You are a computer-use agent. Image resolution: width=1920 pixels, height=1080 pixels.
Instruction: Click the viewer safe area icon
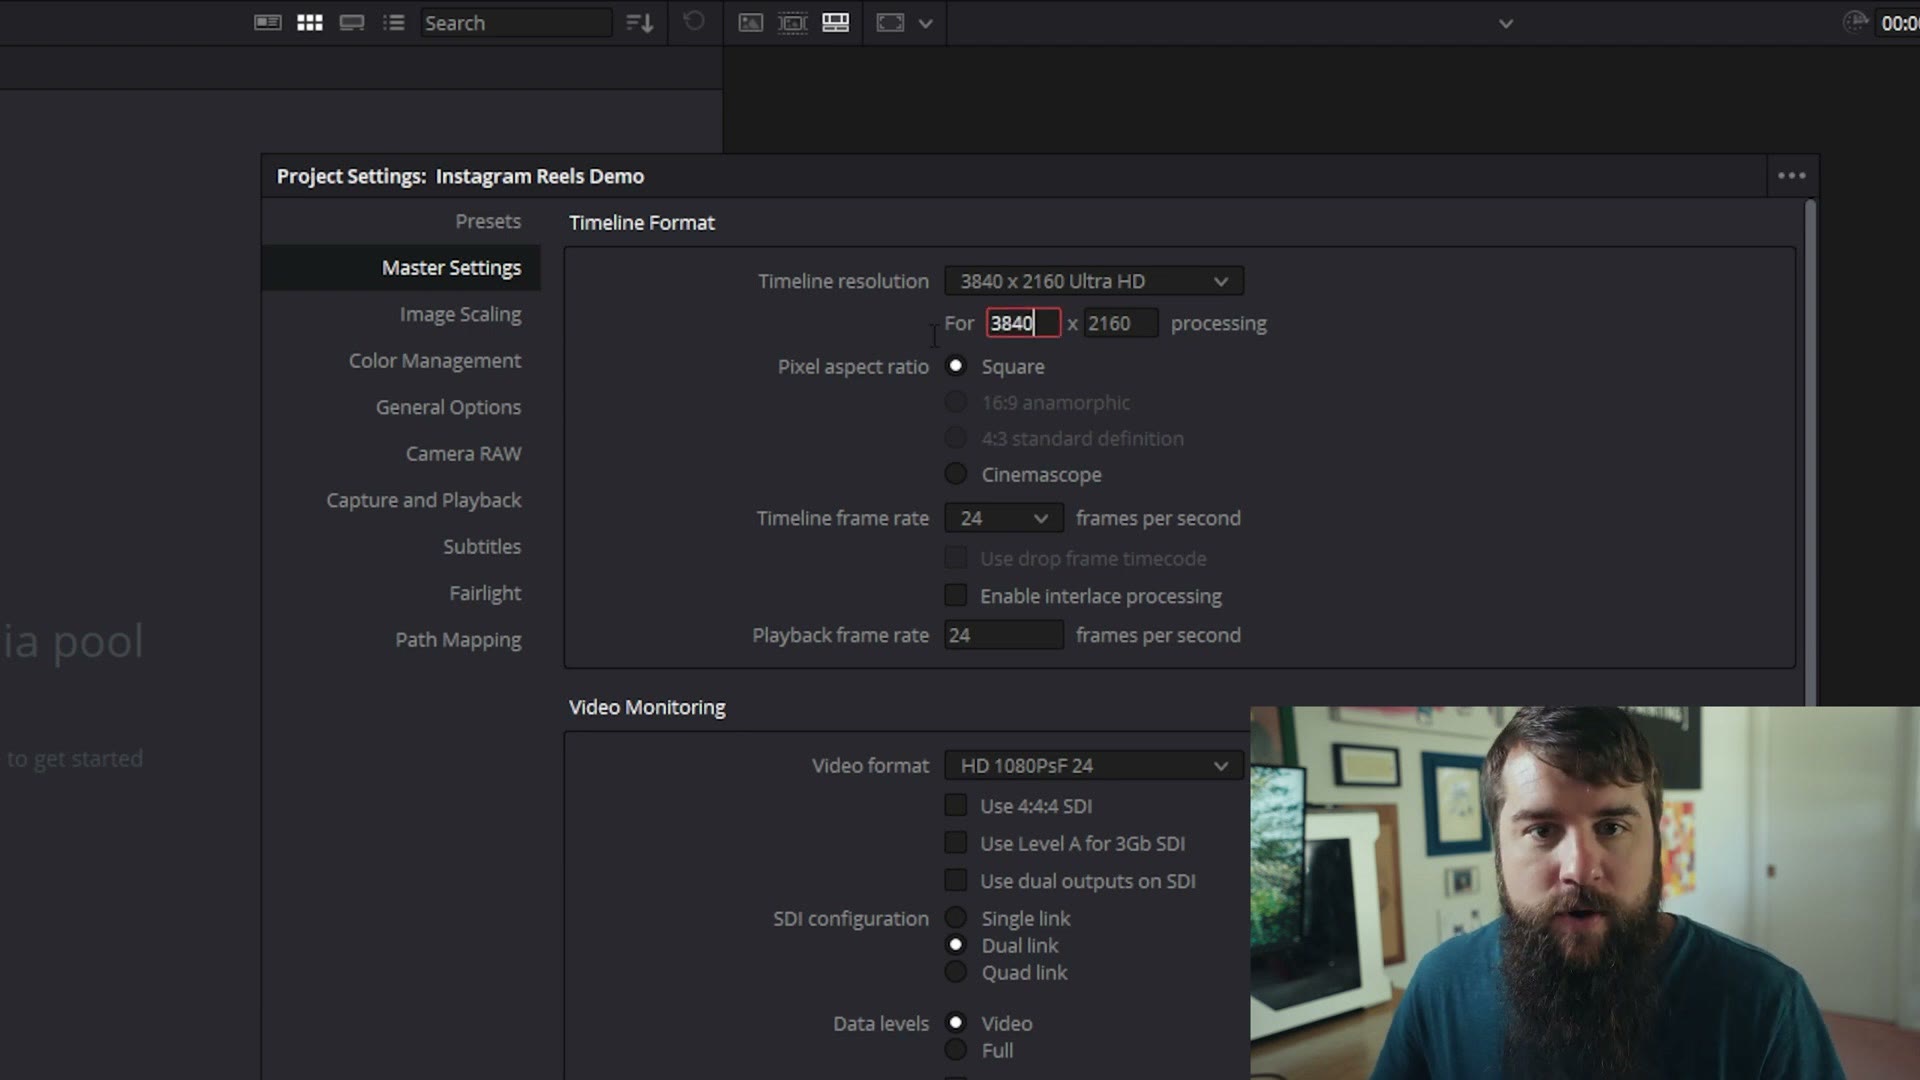pyautogui.click(x=890, y=22)
